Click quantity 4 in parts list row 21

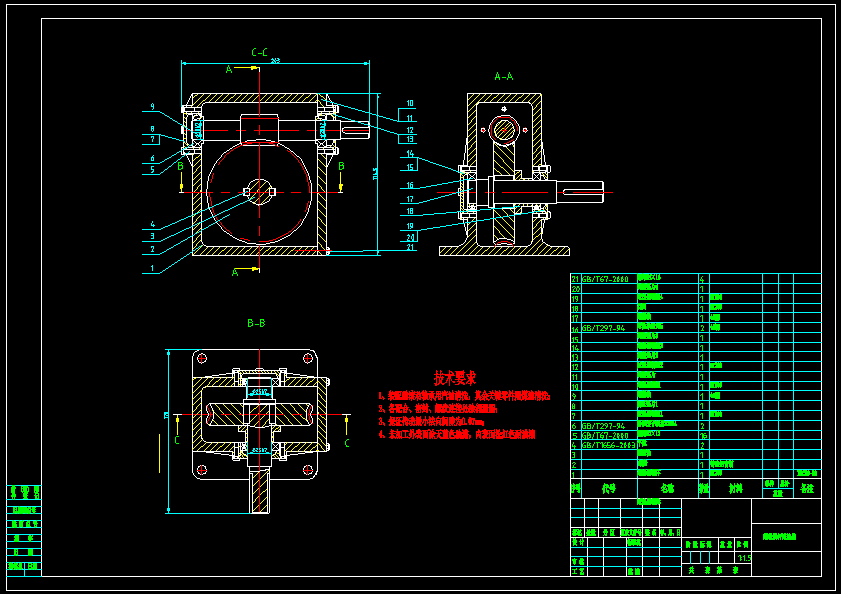pos(702,280)
